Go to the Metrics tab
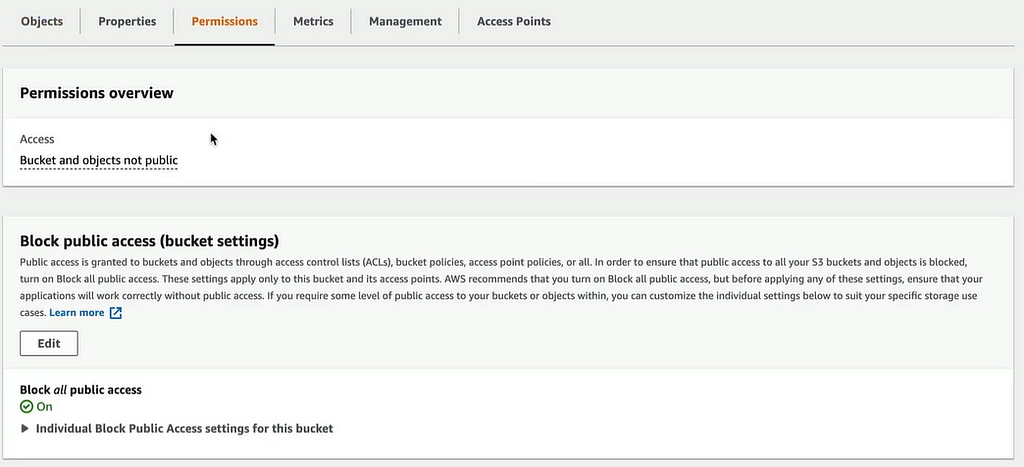The width and height of the screenshot is (1024, 467). coord(313,22)
